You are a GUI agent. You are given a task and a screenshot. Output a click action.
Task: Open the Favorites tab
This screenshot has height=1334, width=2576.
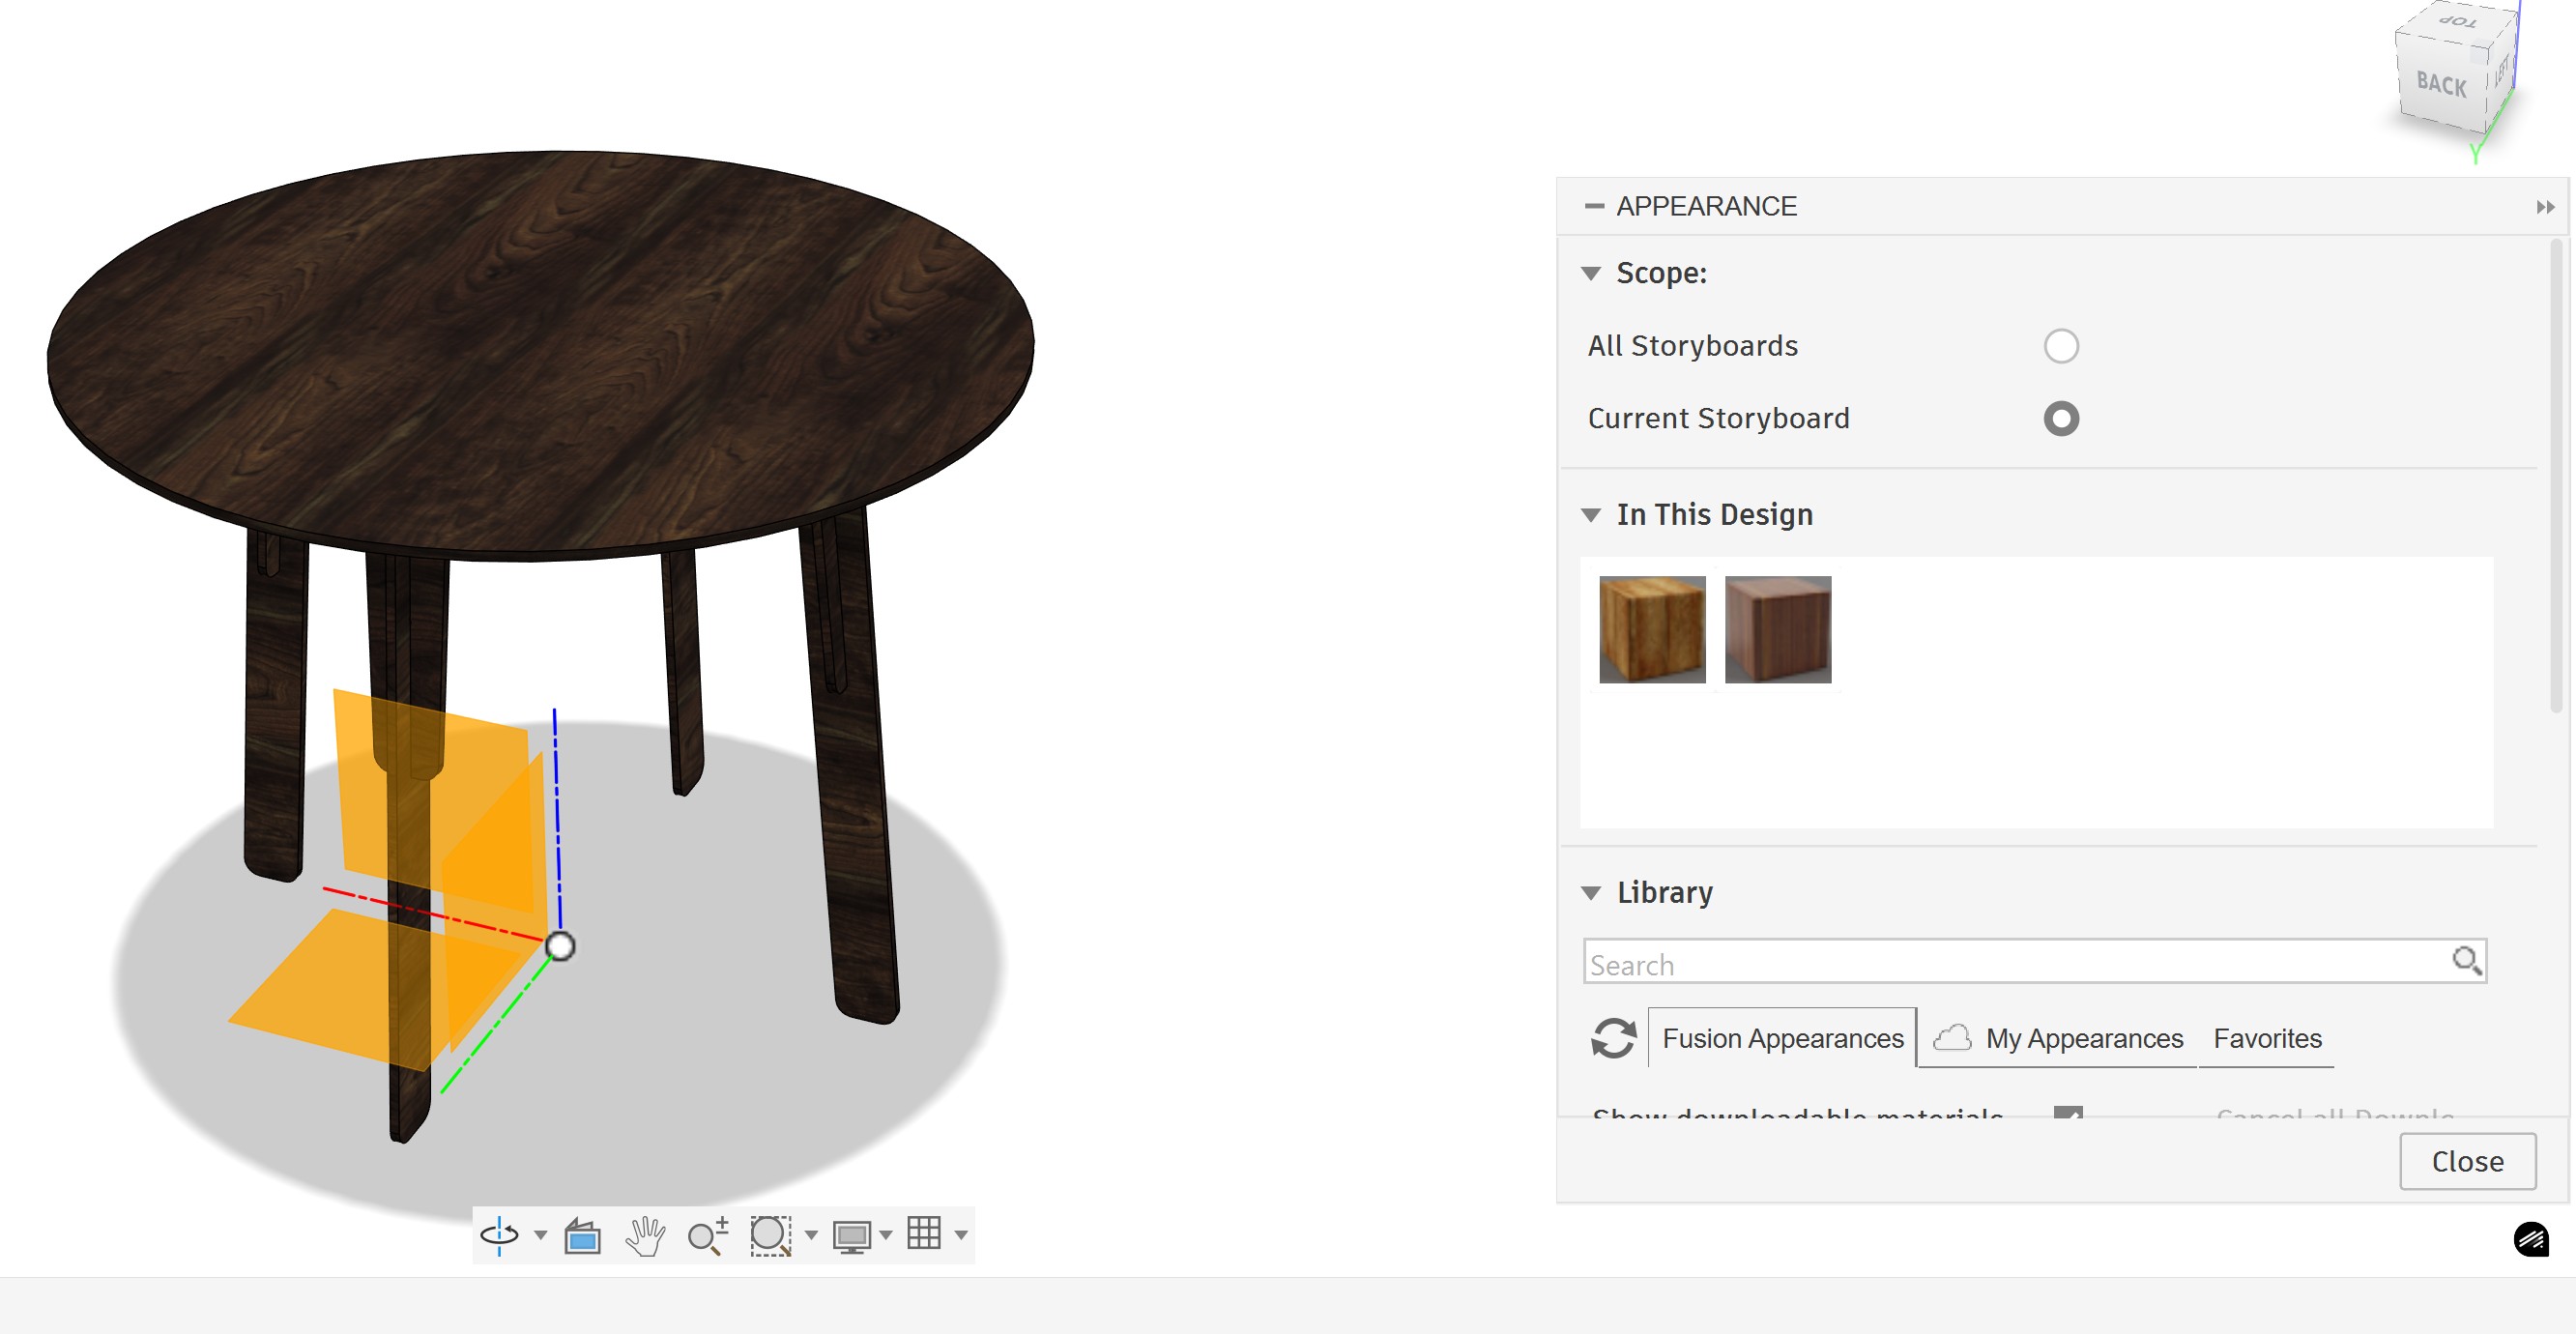pyautogui.click(x=2266, y=1038)
